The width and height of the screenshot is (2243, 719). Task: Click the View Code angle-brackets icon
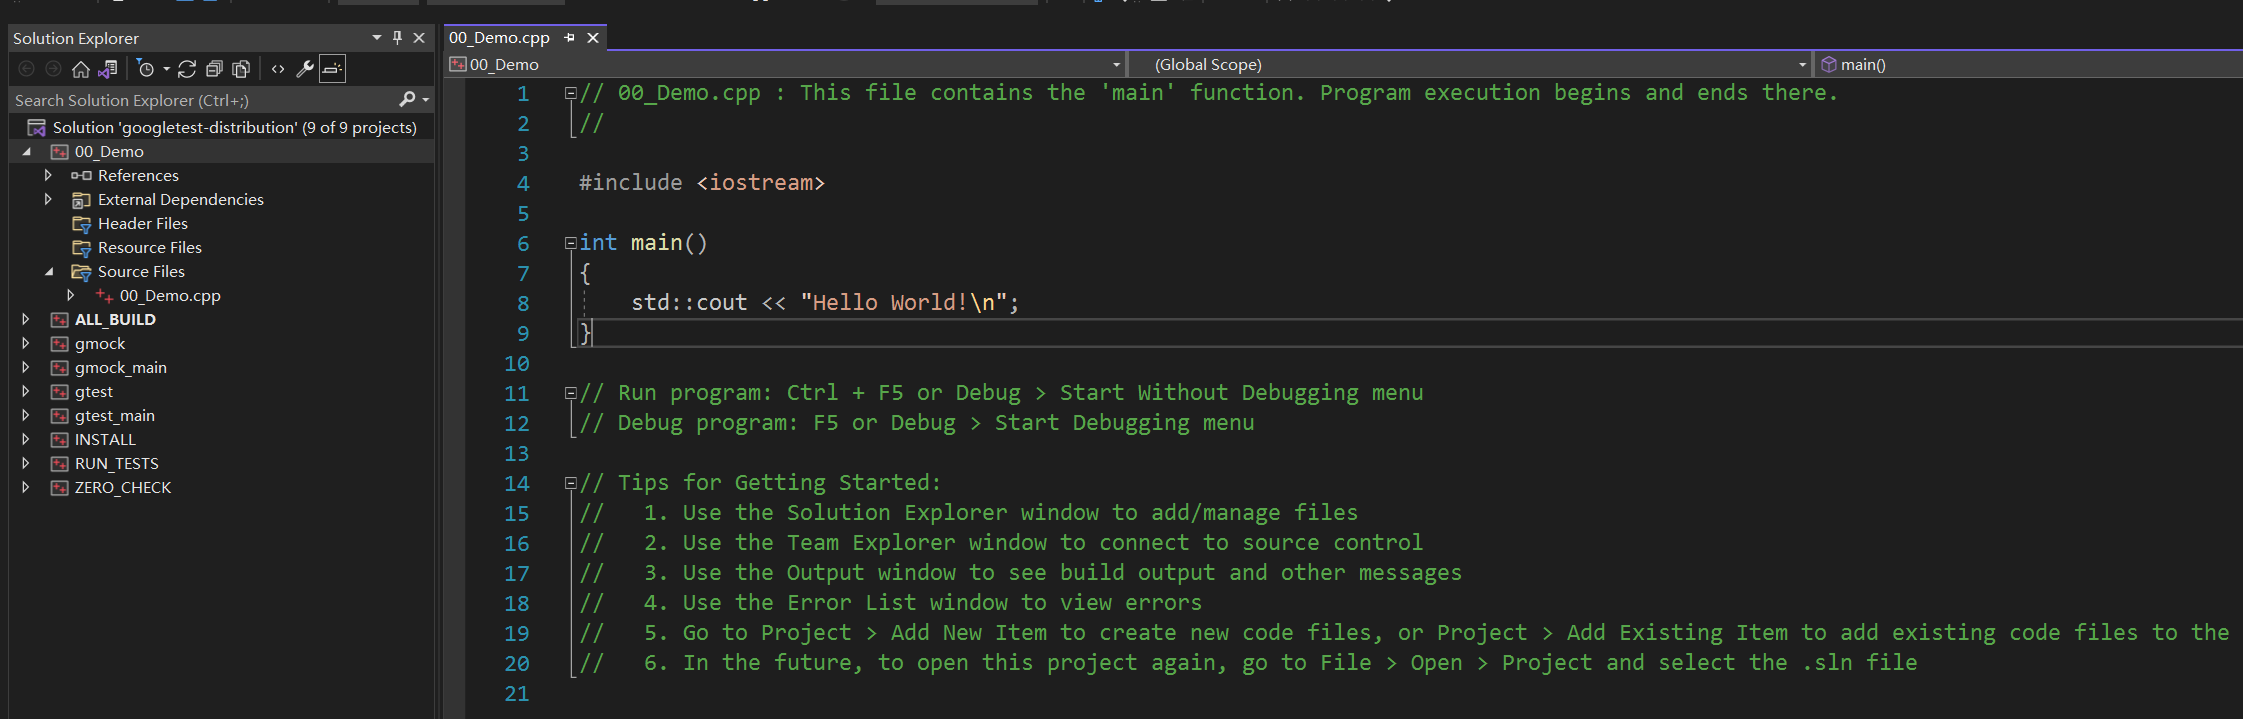point(278,69)
